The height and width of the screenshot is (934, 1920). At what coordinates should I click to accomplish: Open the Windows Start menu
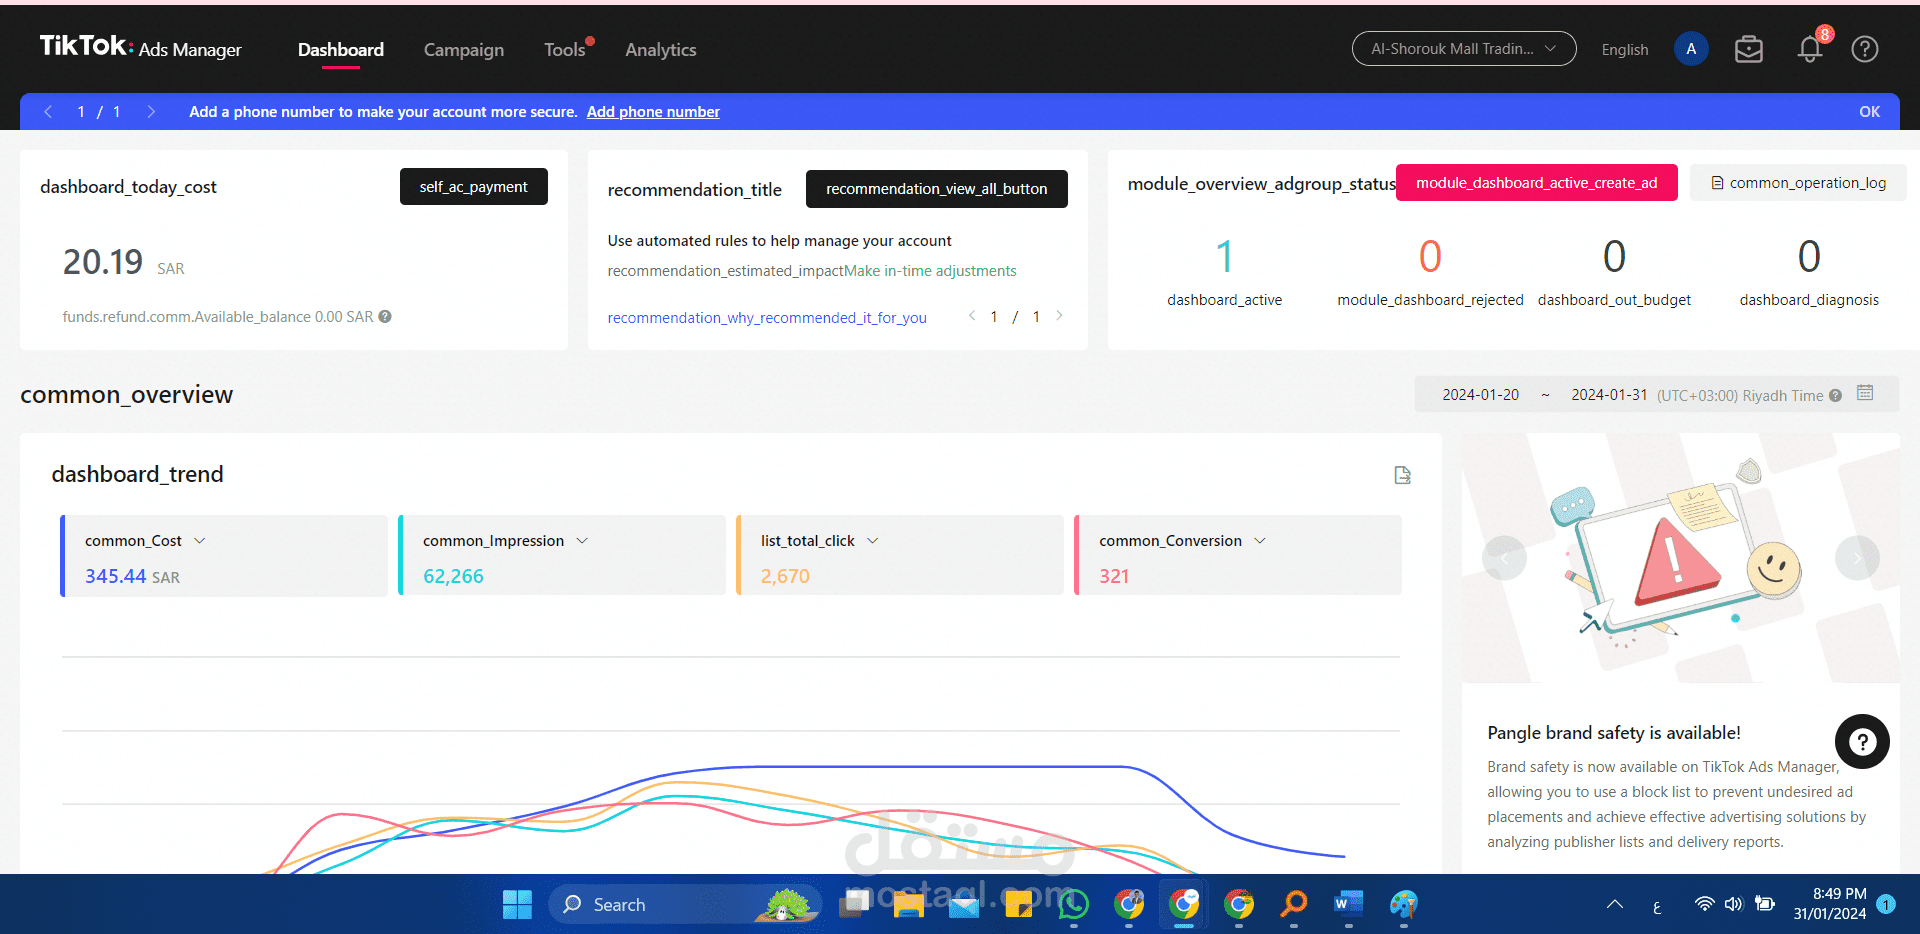[517, 904]
